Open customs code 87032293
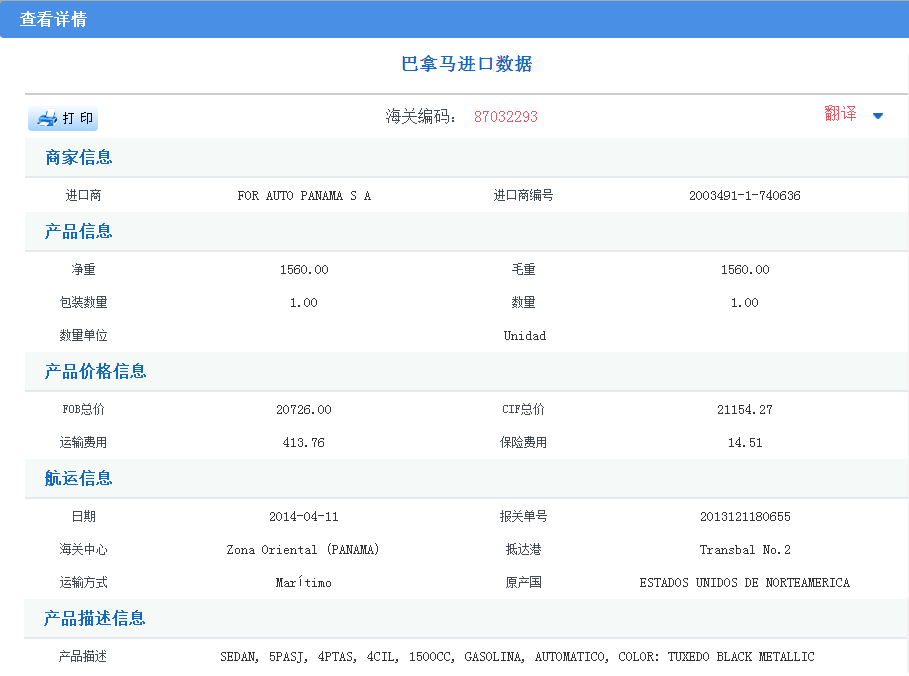909x676 pixels. point(505,117)
